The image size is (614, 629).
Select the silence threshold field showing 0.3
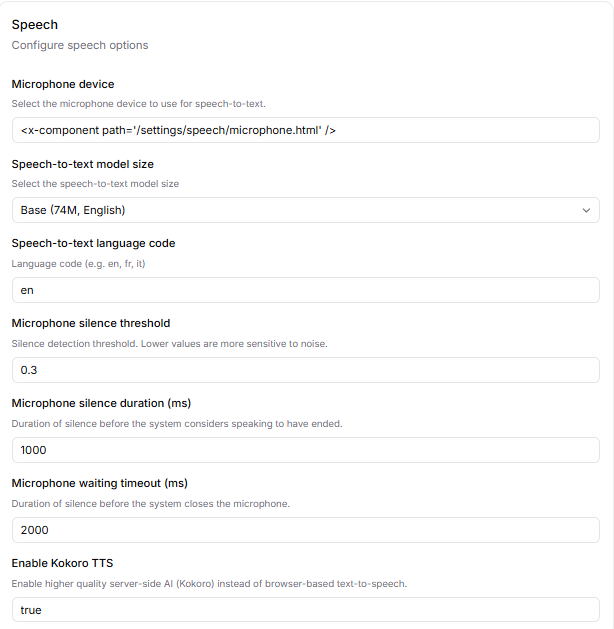(305, 370)
